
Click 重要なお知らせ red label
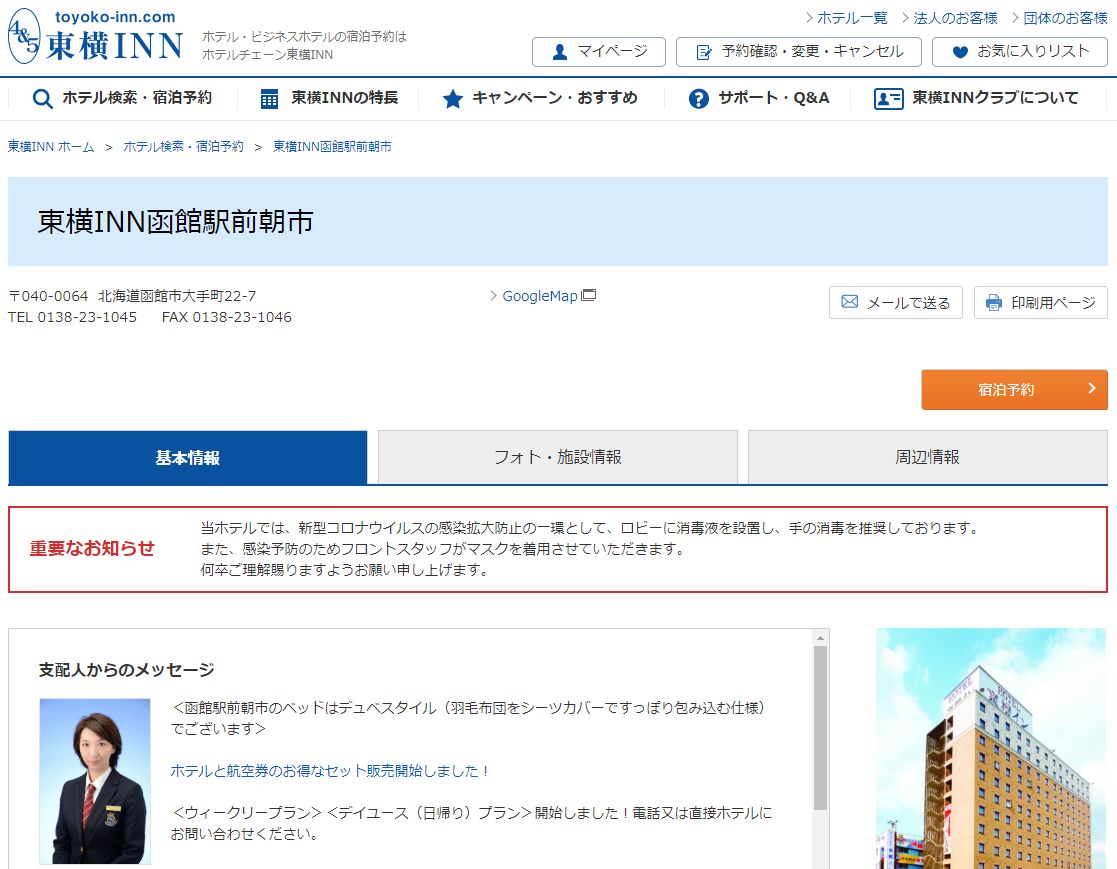pyautogui.click(x=92, y=548)
